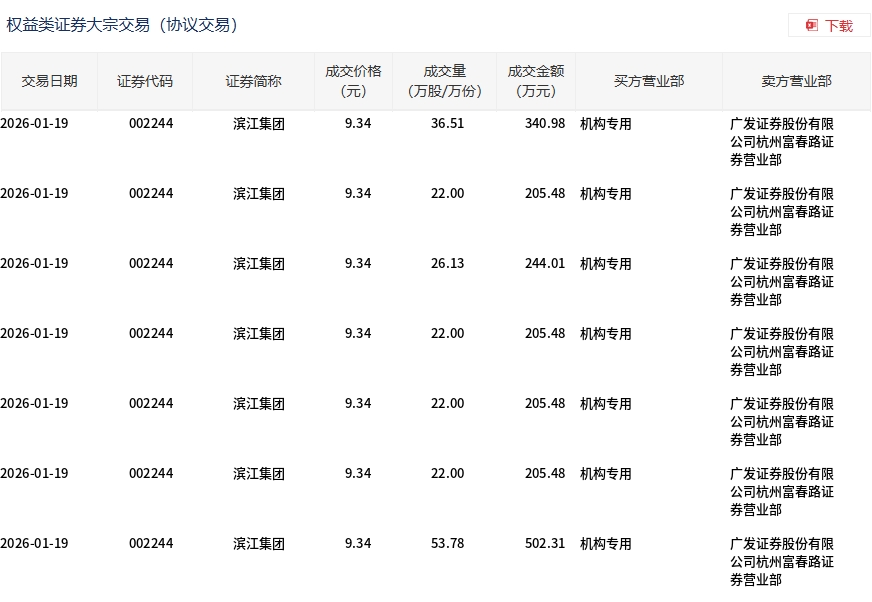Click the 53.78 volume cell
Screen dimensions: 872x602
(x=447, y=544)
